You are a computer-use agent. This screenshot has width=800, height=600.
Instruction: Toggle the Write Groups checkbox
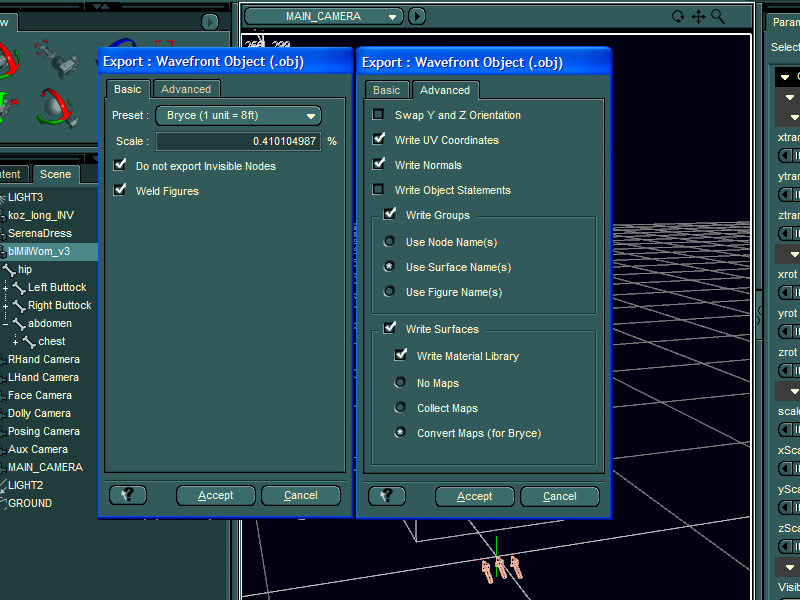tap(390, 214)
